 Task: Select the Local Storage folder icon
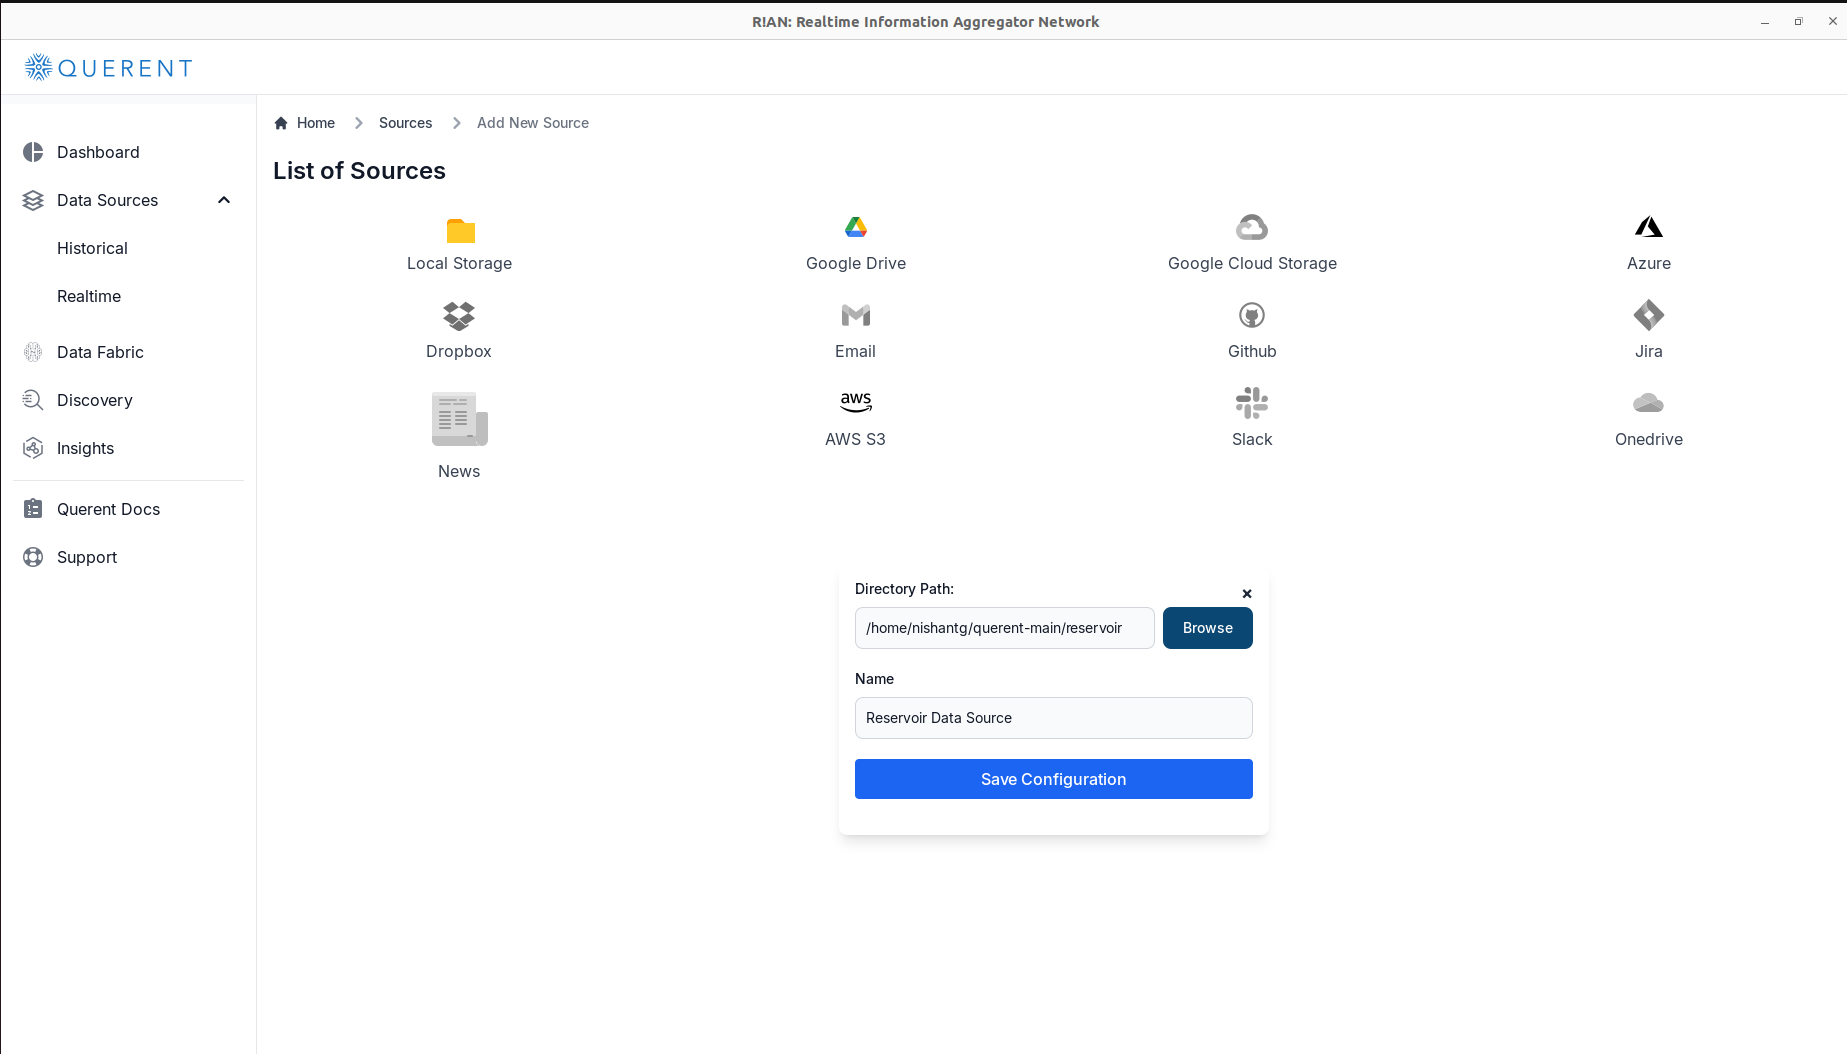[x=460, y=230]
